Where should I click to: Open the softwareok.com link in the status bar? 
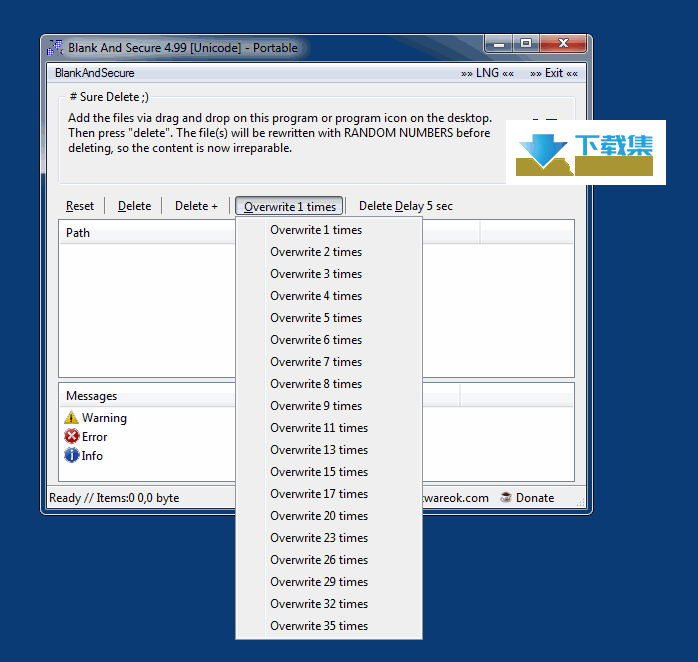455,498
